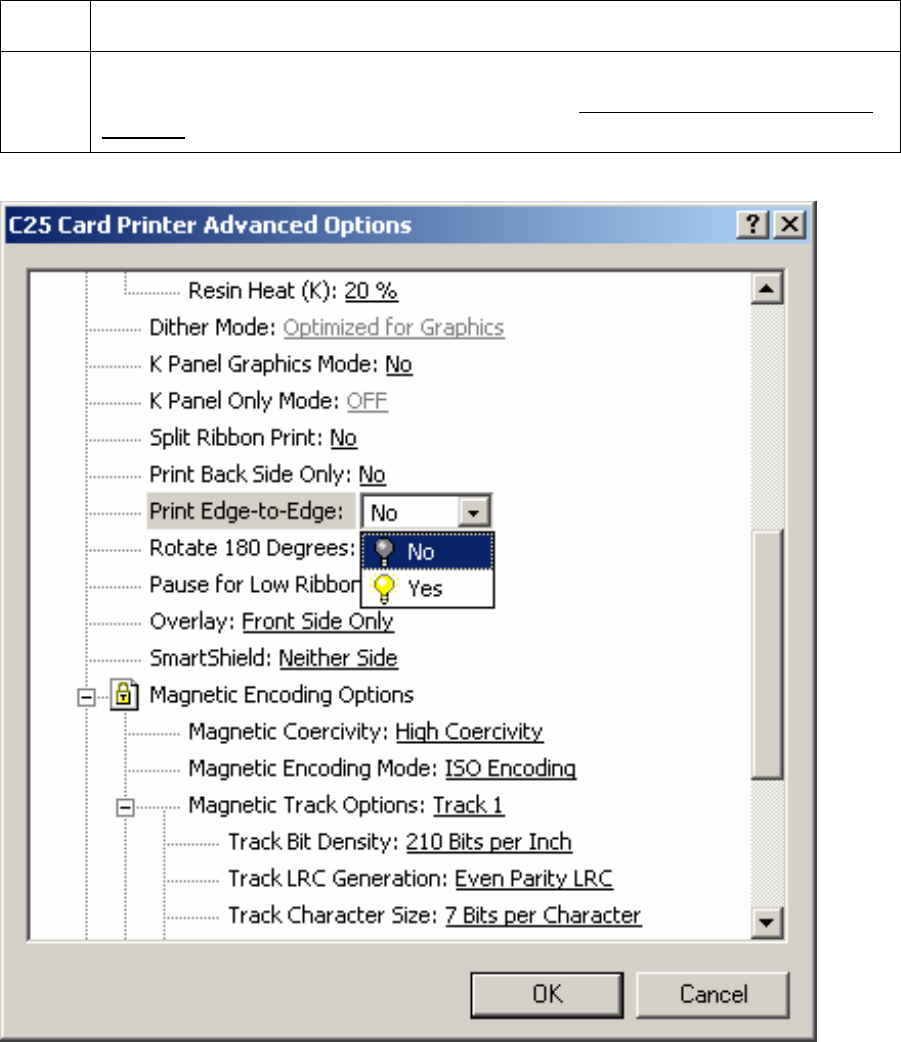Choose Yes in the dropdown list

click(x=427, y=588)
